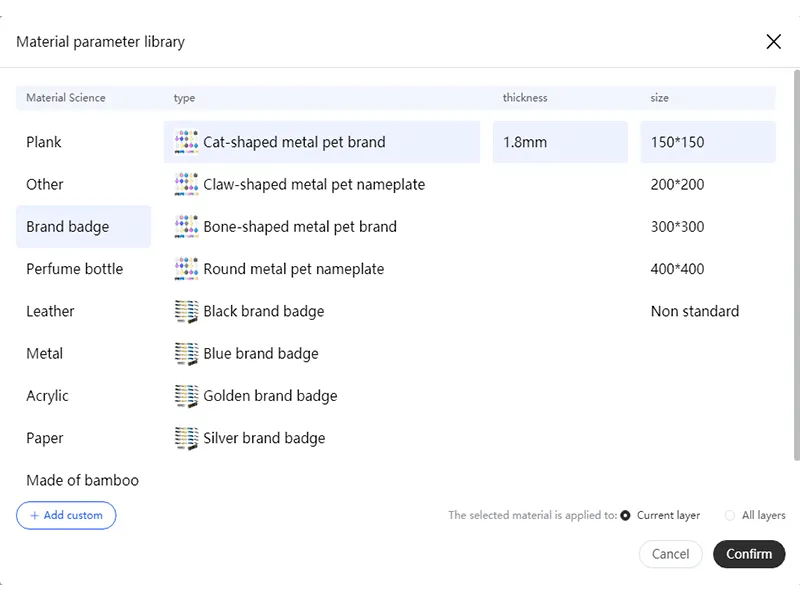The image size is (800, 600).
Task: Click the Silver brand badge icon
Action: [186, 438]
